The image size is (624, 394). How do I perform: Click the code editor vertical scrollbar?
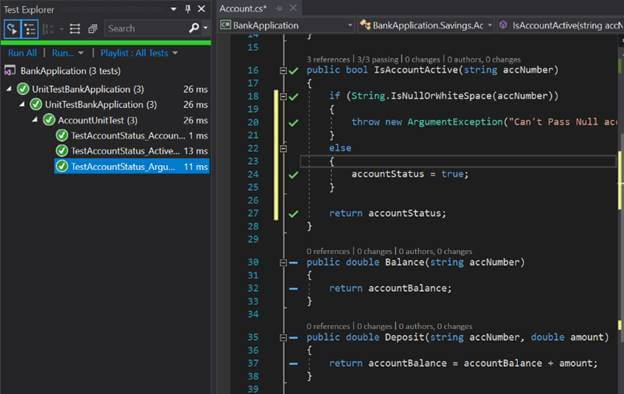pos(621,215)
